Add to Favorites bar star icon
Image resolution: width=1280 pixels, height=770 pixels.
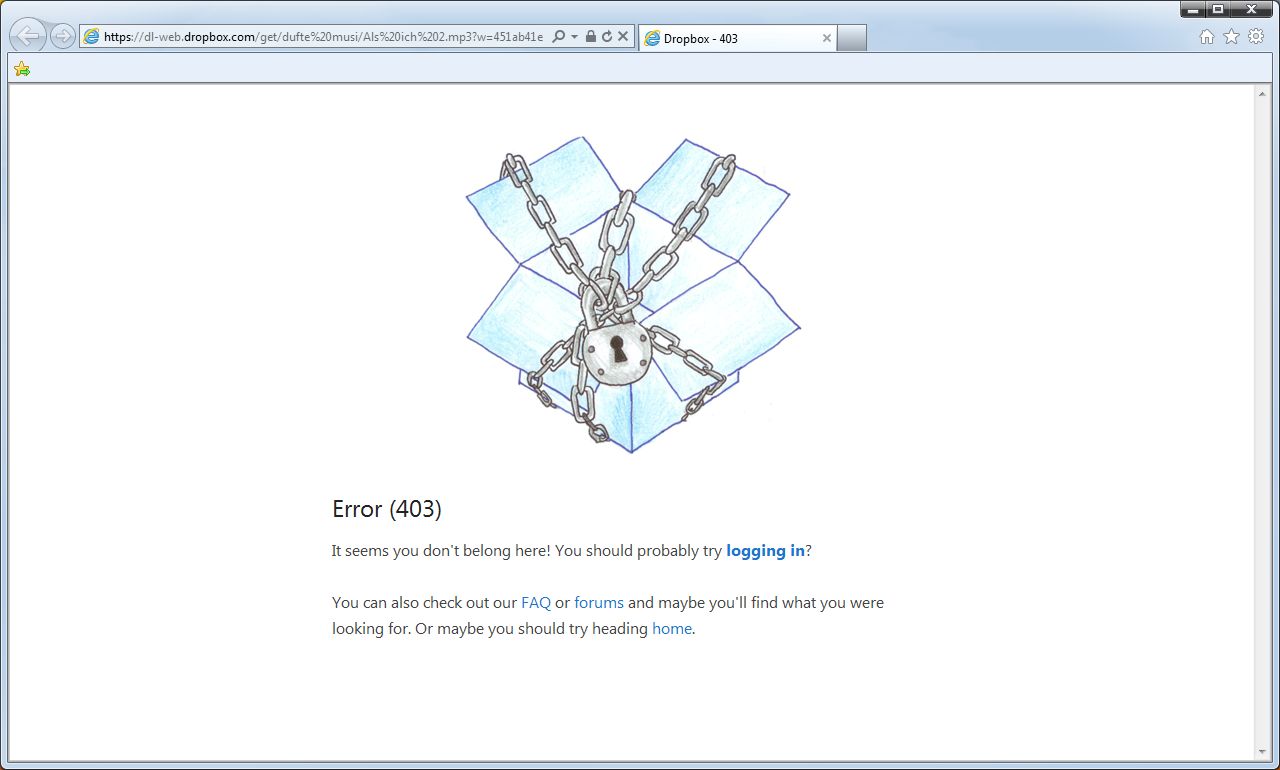[21, 69]
